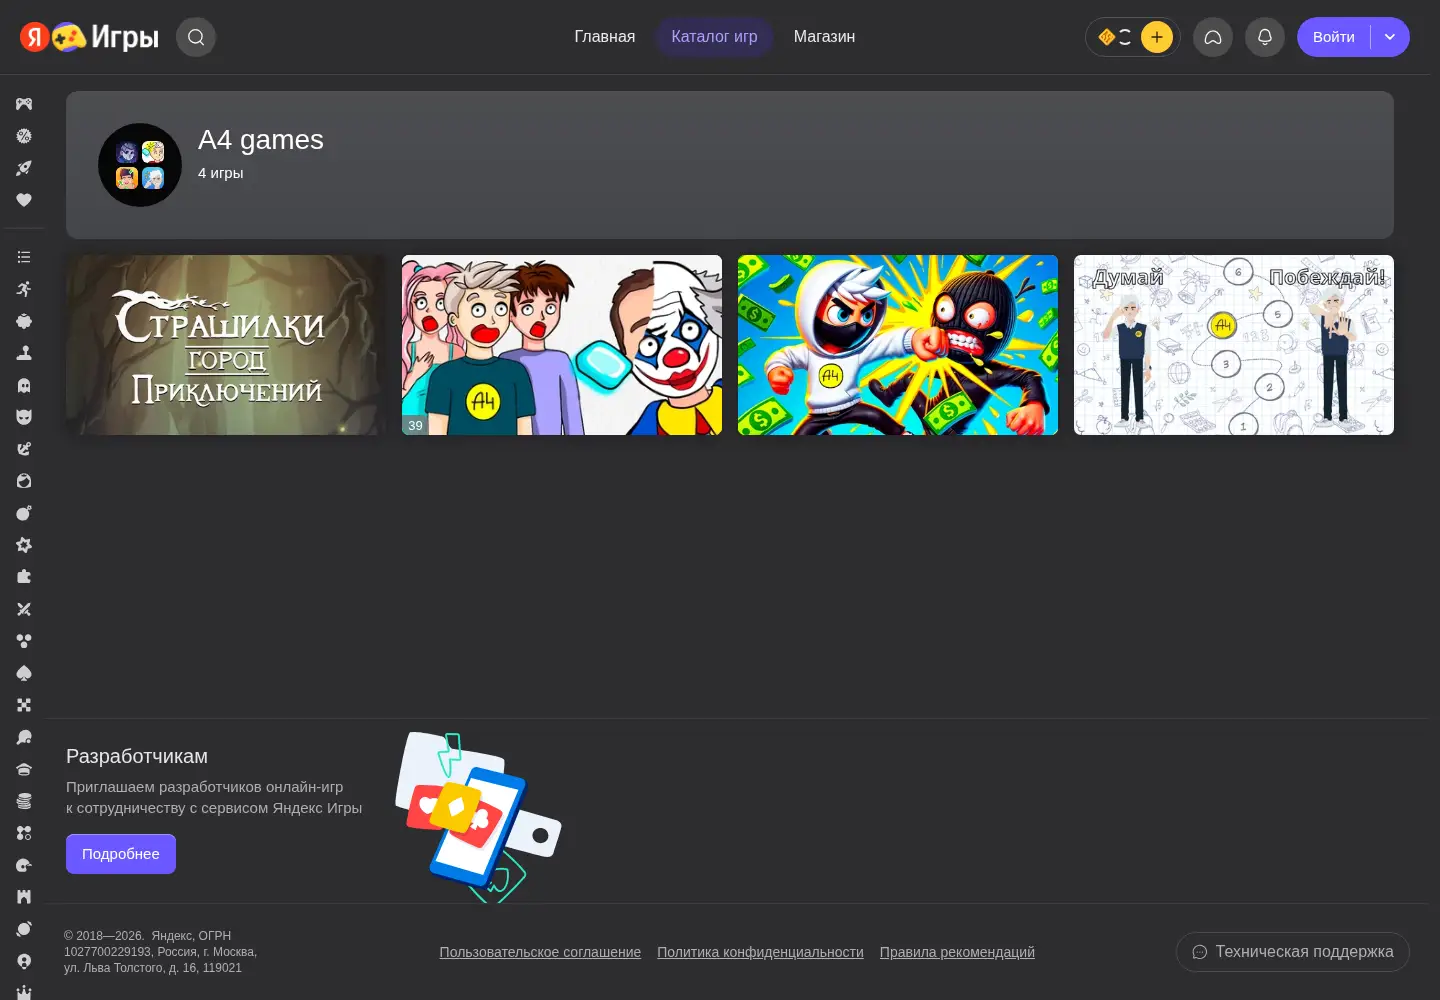This screenshot has width=1440, height=1000.
Task: Open the notifications bell
Action: 1265,37
